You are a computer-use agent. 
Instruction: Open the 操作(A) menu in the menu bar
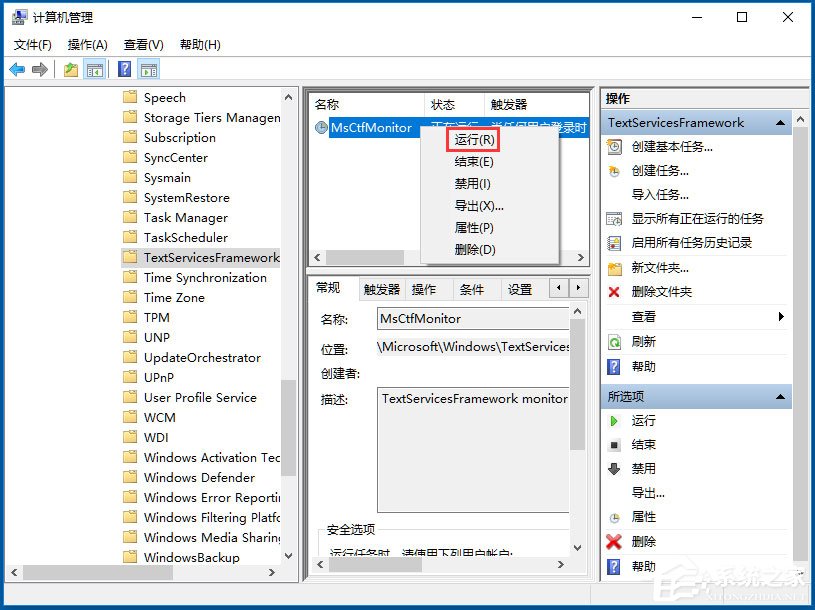[87, 44]
